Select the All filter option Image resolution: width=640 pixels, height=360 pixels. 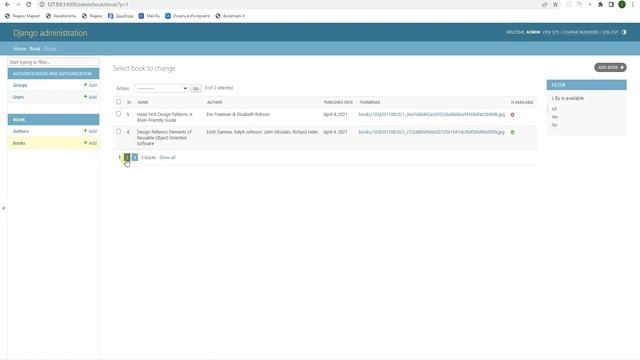554,109
